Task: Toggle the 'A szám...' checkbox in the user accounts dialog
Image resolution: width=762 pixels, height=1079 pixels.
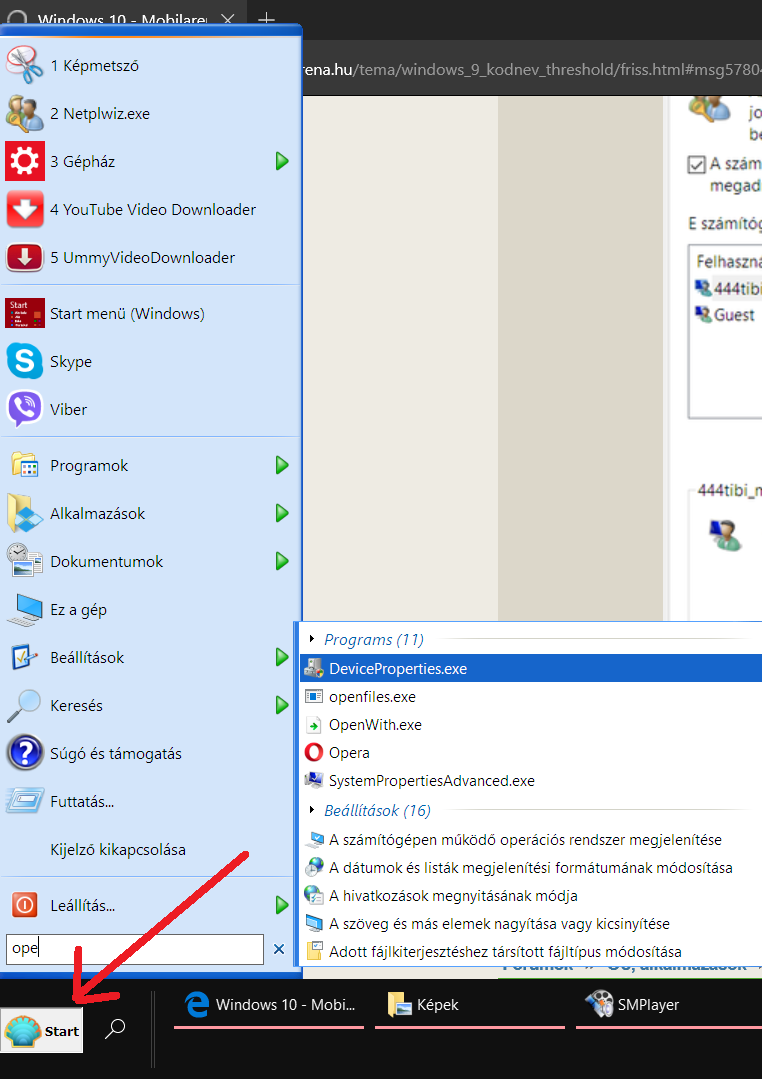Action: point(696,165)
